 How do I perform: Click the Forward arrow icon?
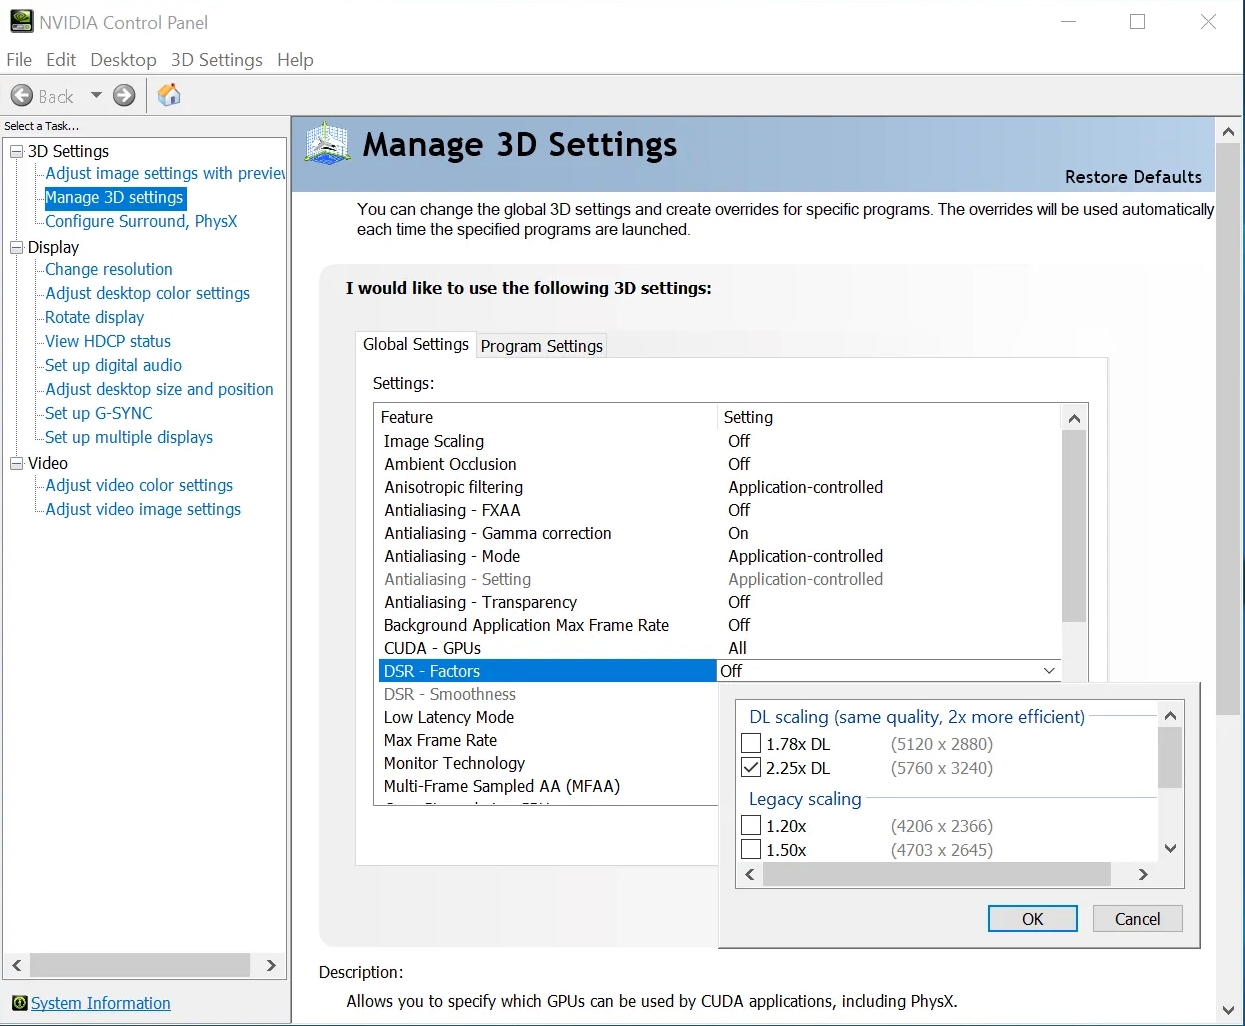(124, 95)
